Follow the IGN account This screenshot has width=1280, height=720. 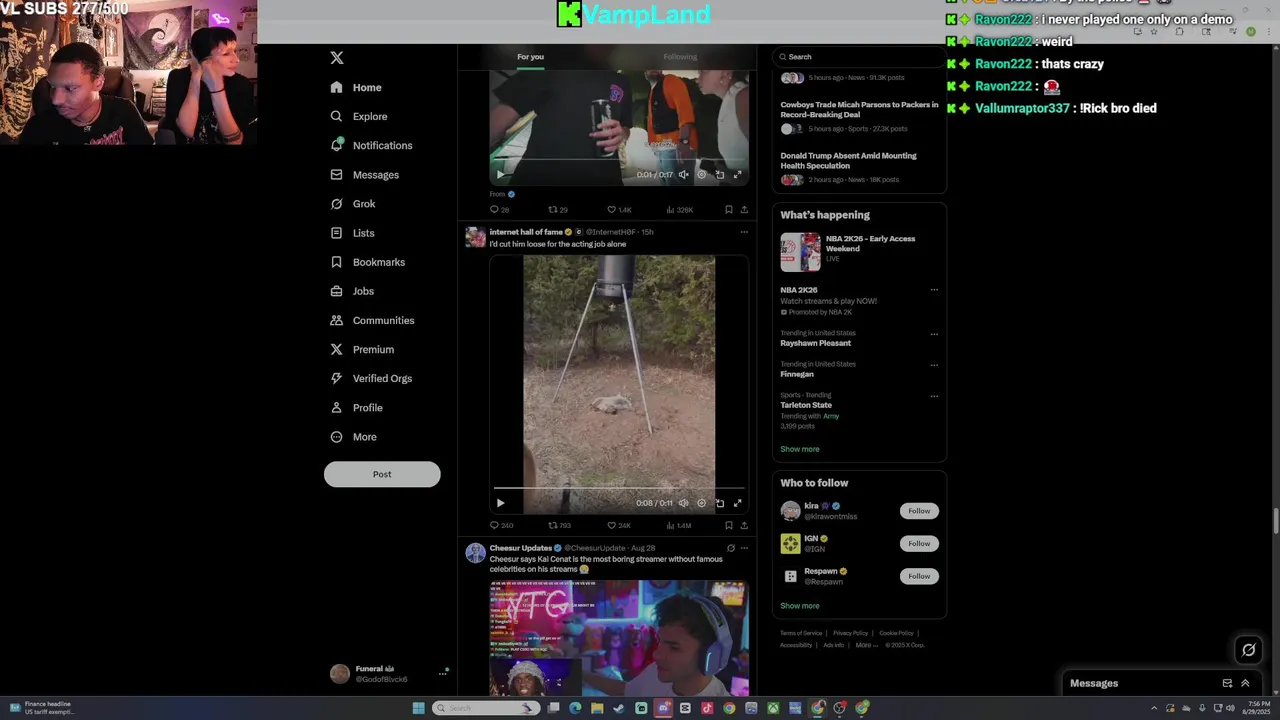[x=919, y=543]
